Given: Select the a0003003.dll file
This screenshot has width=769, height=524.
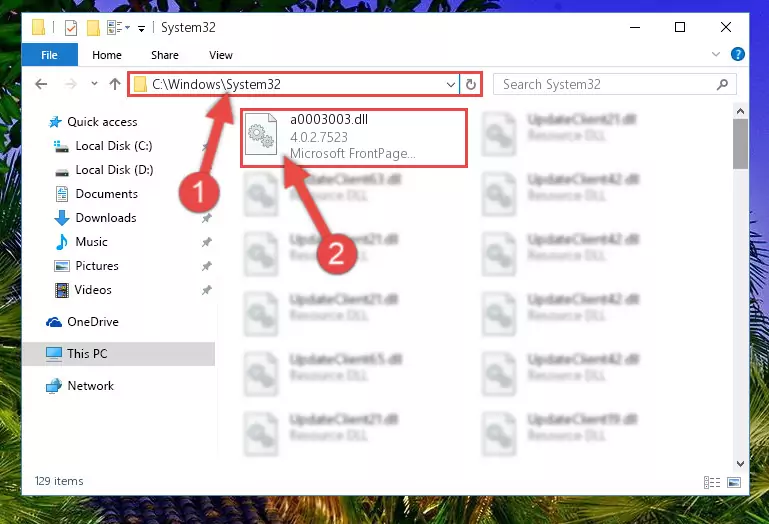Looking at the screenshot, I should coord(353,138).
